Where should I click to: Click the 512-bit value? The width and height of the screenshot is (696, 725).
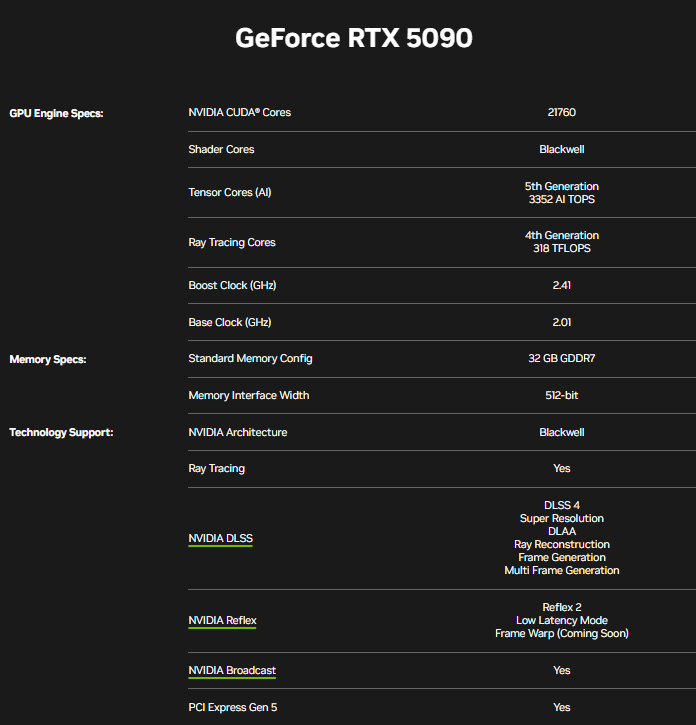561,395
